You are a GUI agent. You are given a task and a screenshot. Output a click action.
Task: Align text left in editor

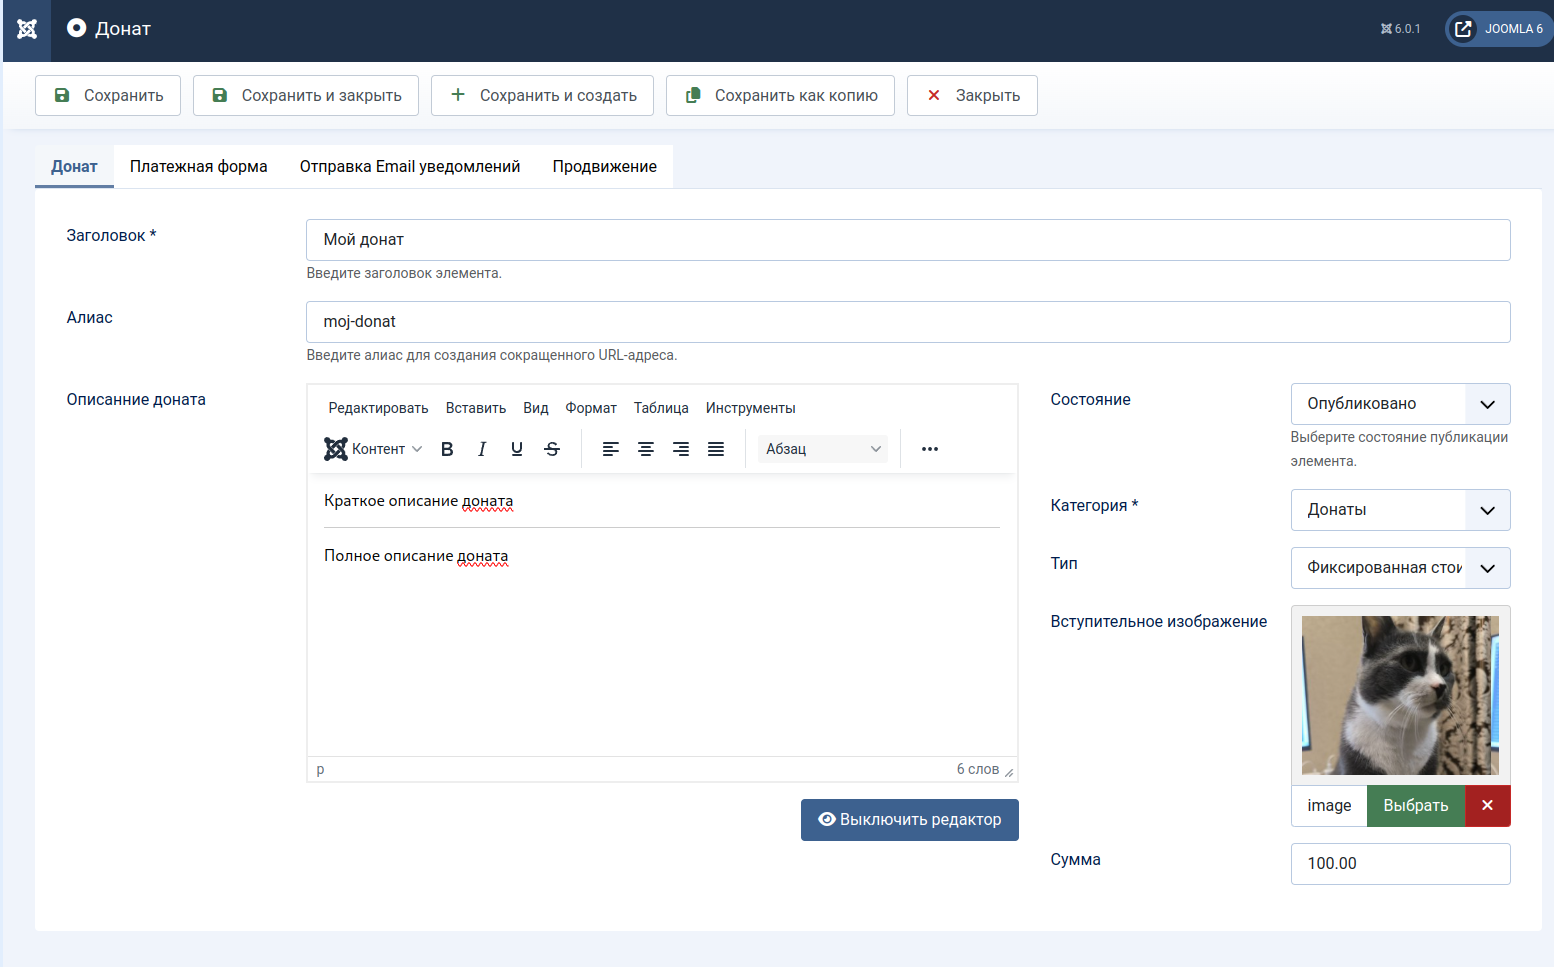[x=611, y=449]
